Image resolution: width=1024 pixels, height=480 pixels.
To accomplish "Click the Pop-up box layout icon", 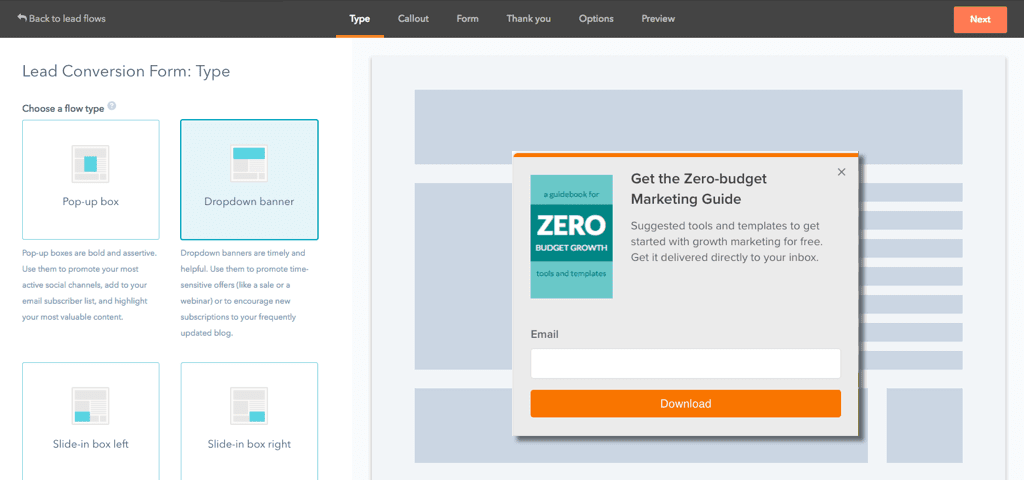I will pos(90,163).
